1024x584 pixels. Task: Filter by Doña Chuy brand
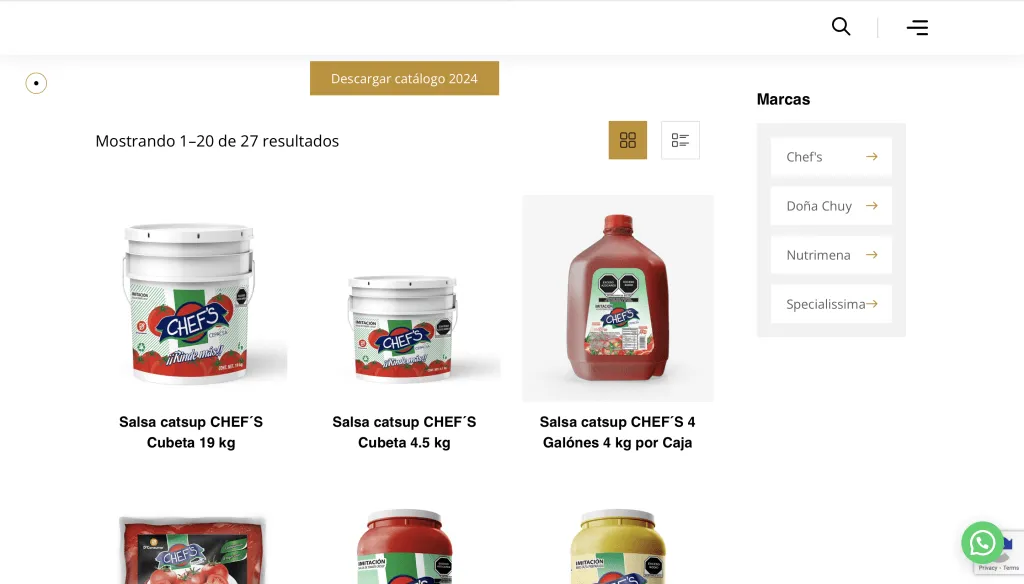tap(831, 206)
